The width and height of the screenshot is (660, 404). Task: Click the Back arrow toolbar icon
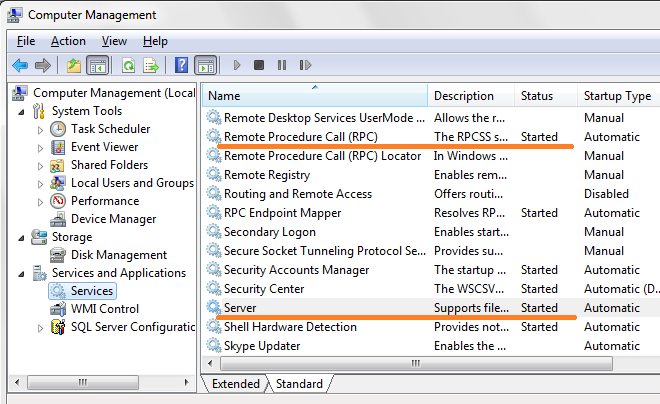click(x=19, y=66)
